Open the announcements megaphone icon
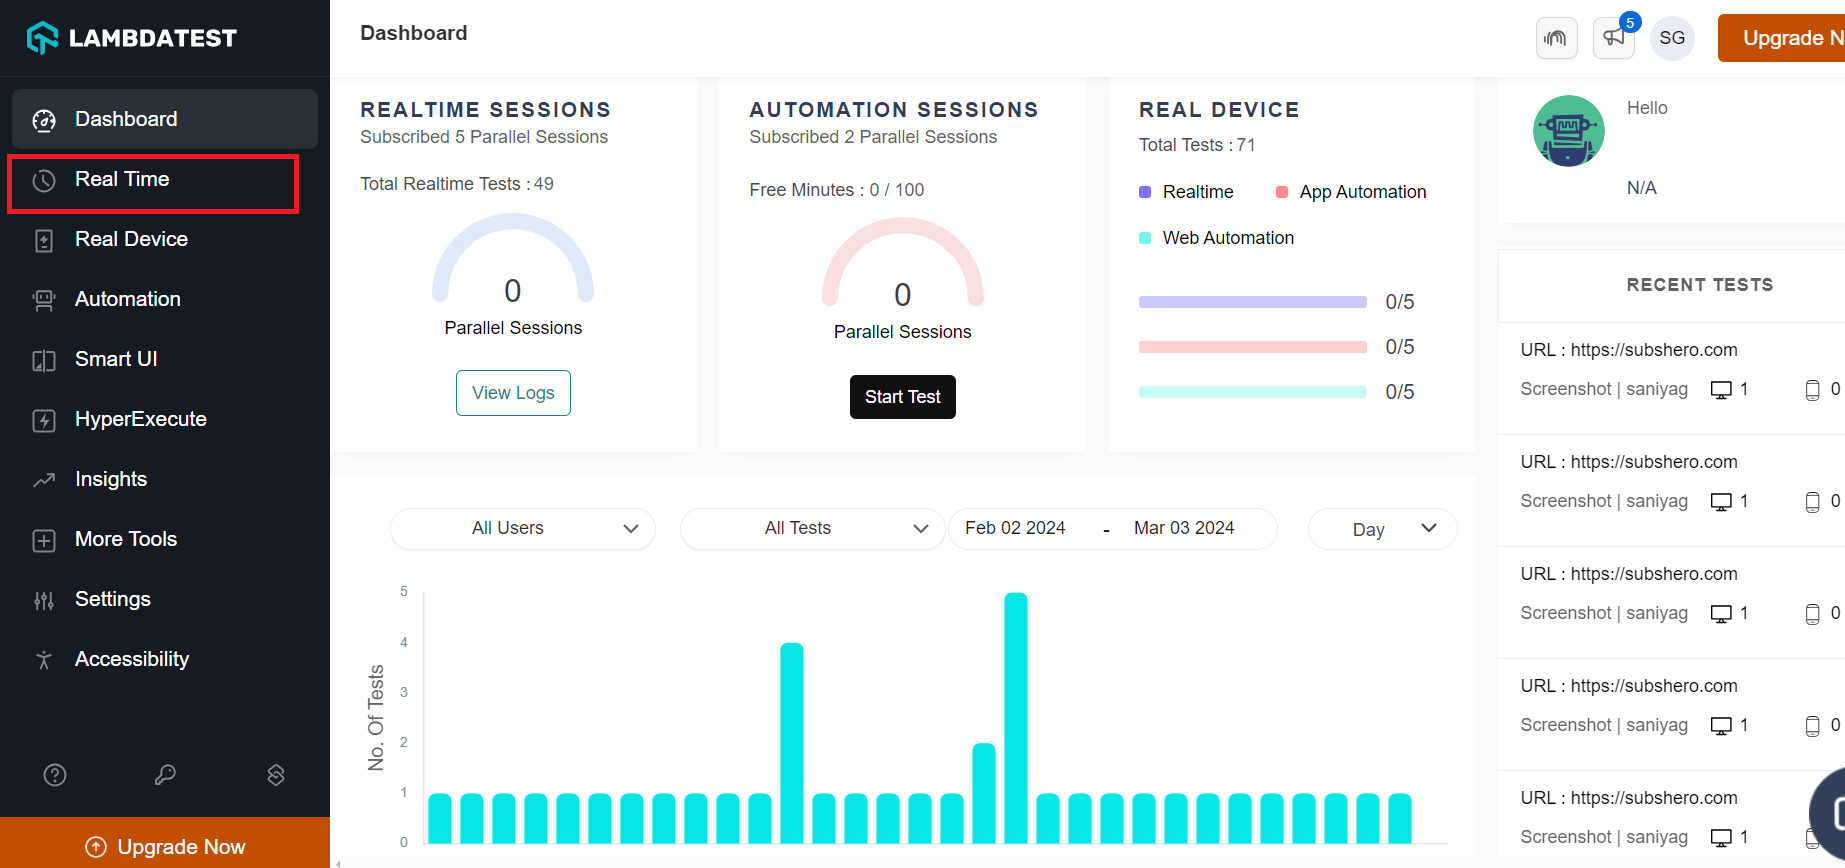 [1614, 38]
